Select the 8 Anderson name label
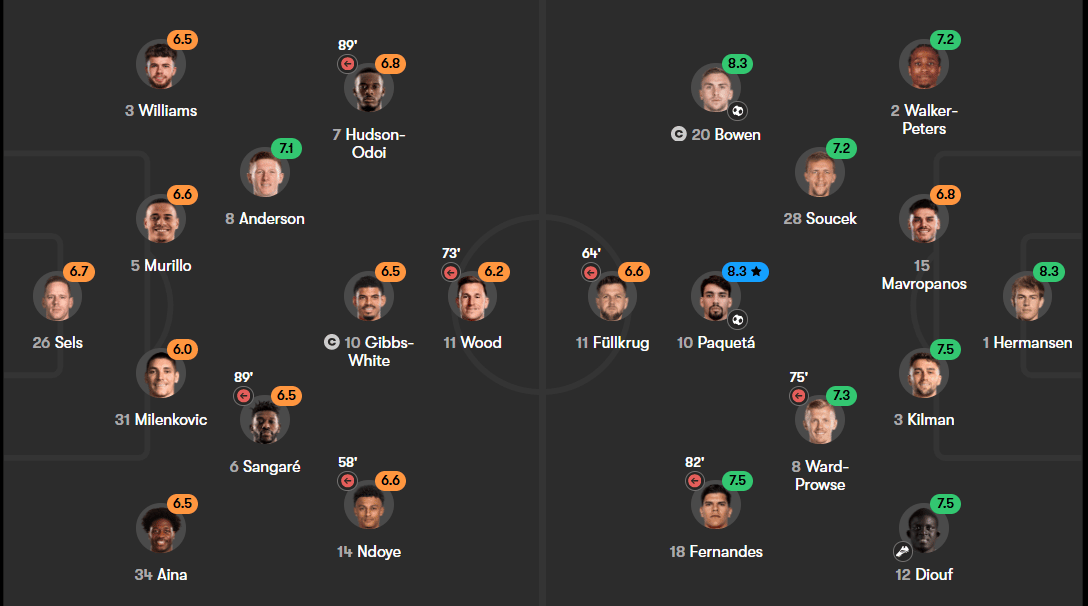 pyautogui.click(x=265, y=219)
